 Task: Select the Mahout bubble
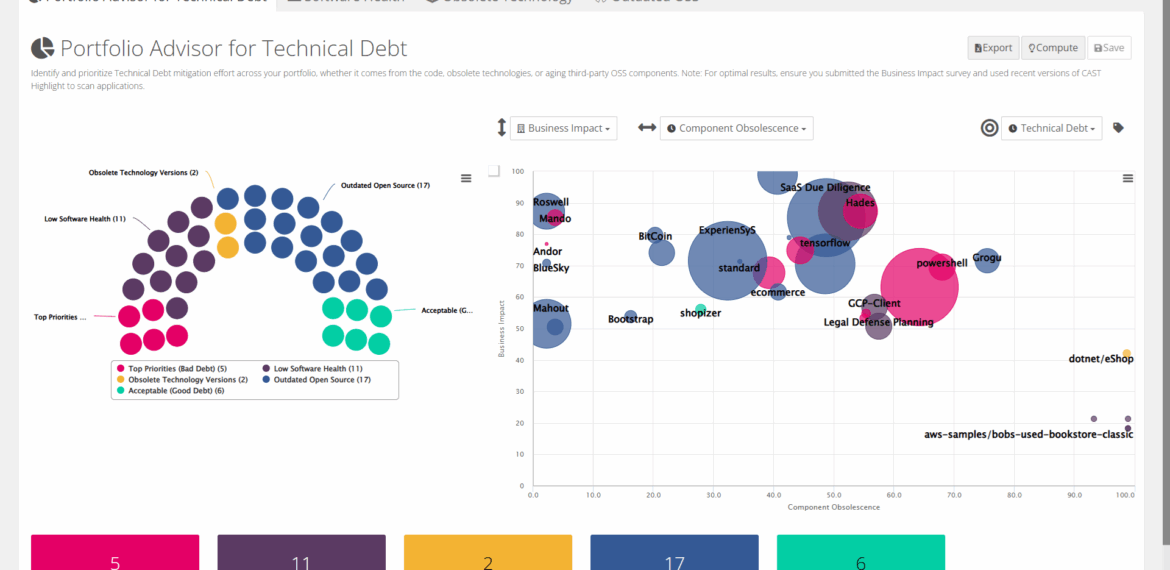[x=547, y=324]
